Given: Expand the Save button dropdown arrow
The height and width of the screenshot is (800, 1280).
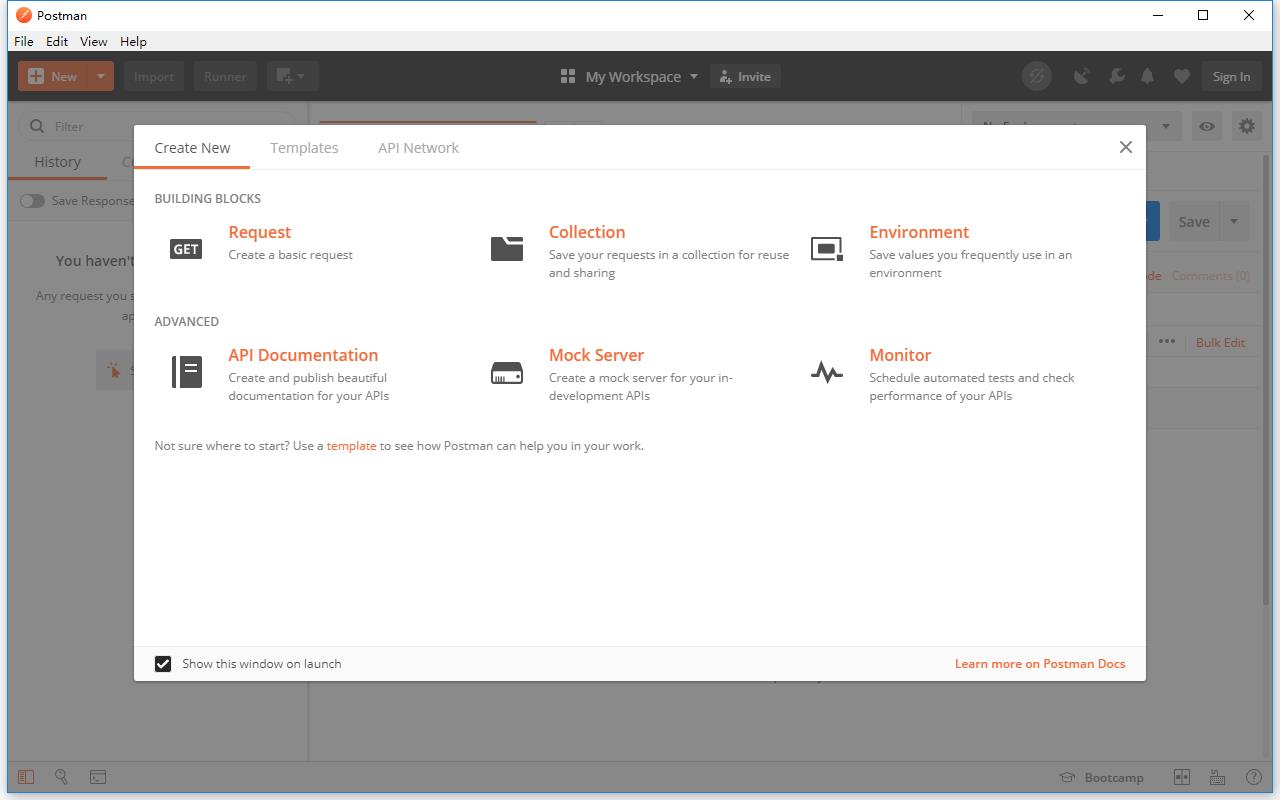Looking at the screenshot, I should [1234, 222].
